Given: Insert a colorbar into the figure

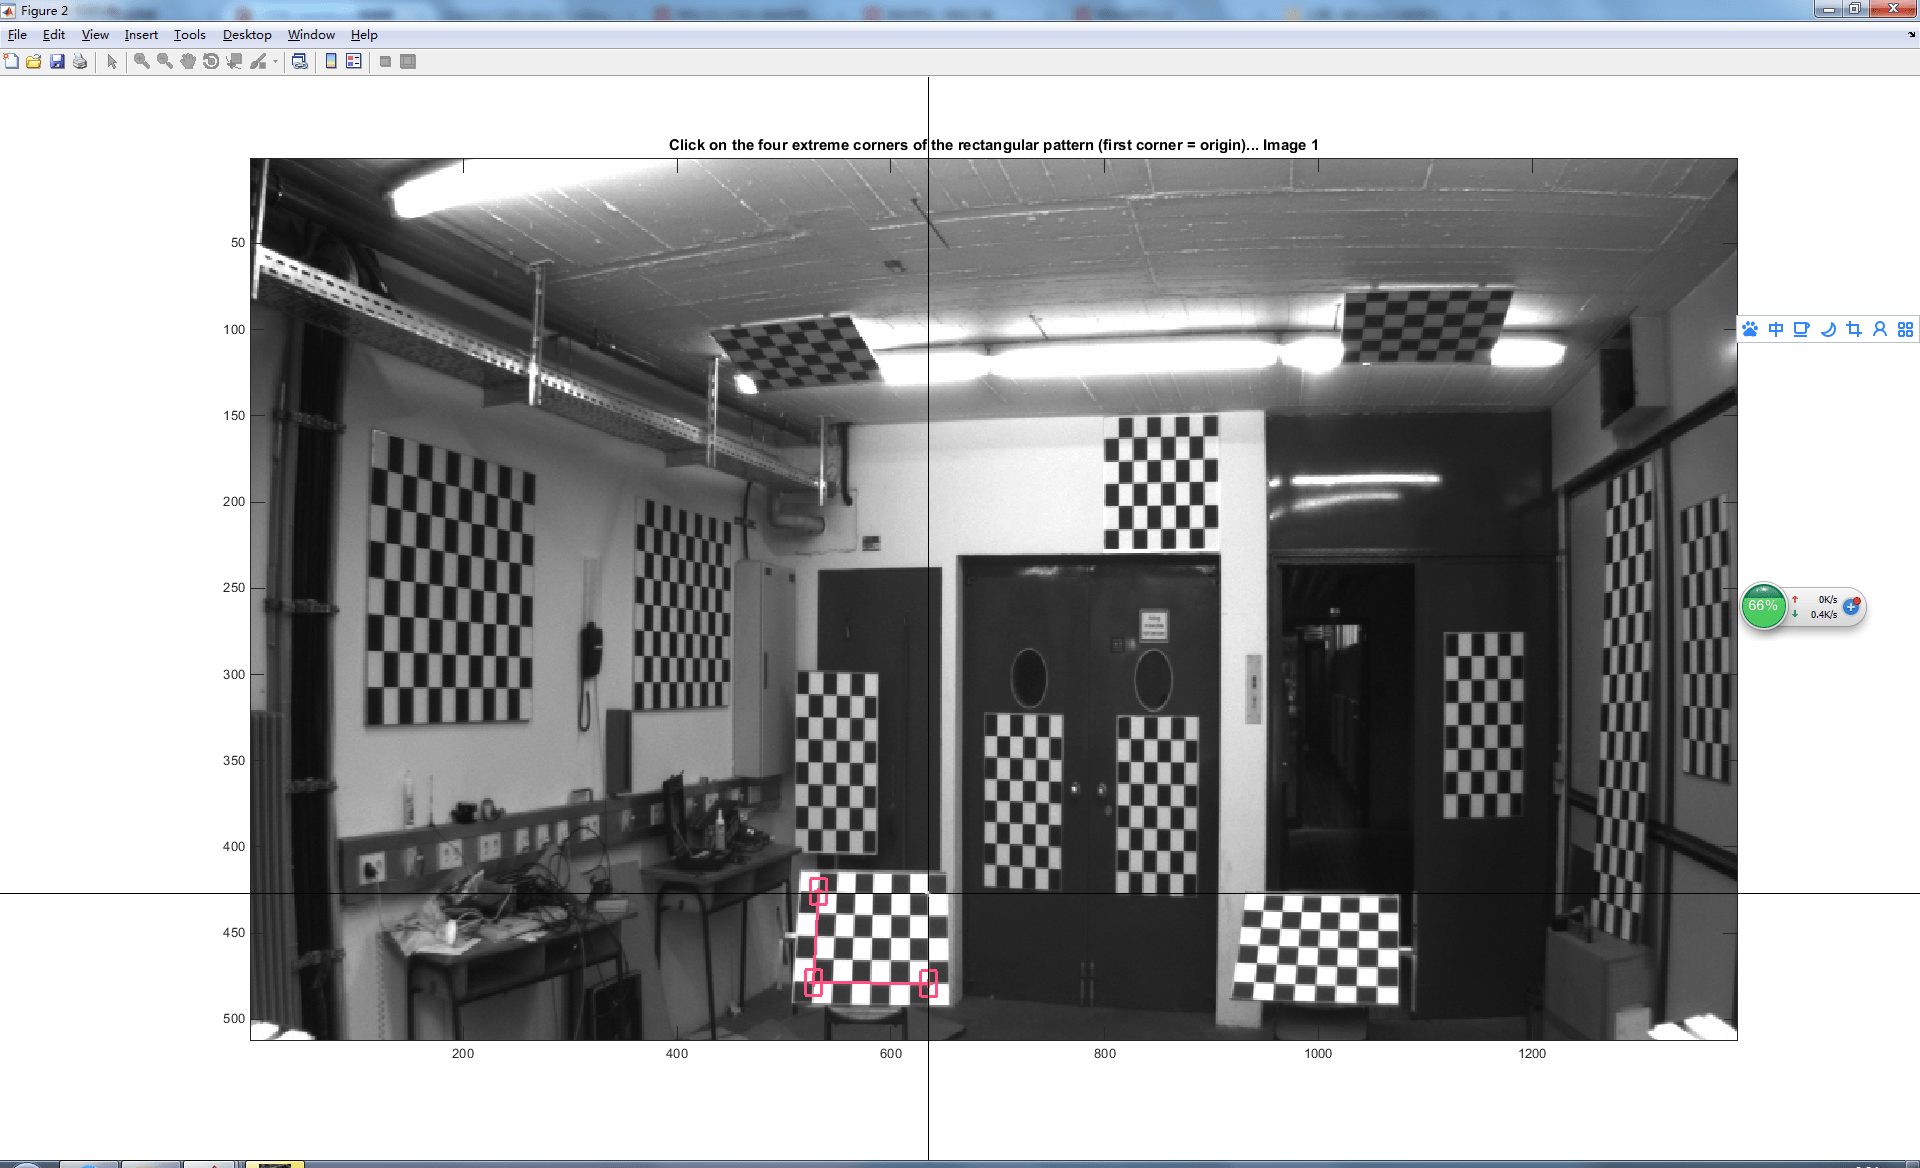Looking at the screenshot, I should [330, 60].
